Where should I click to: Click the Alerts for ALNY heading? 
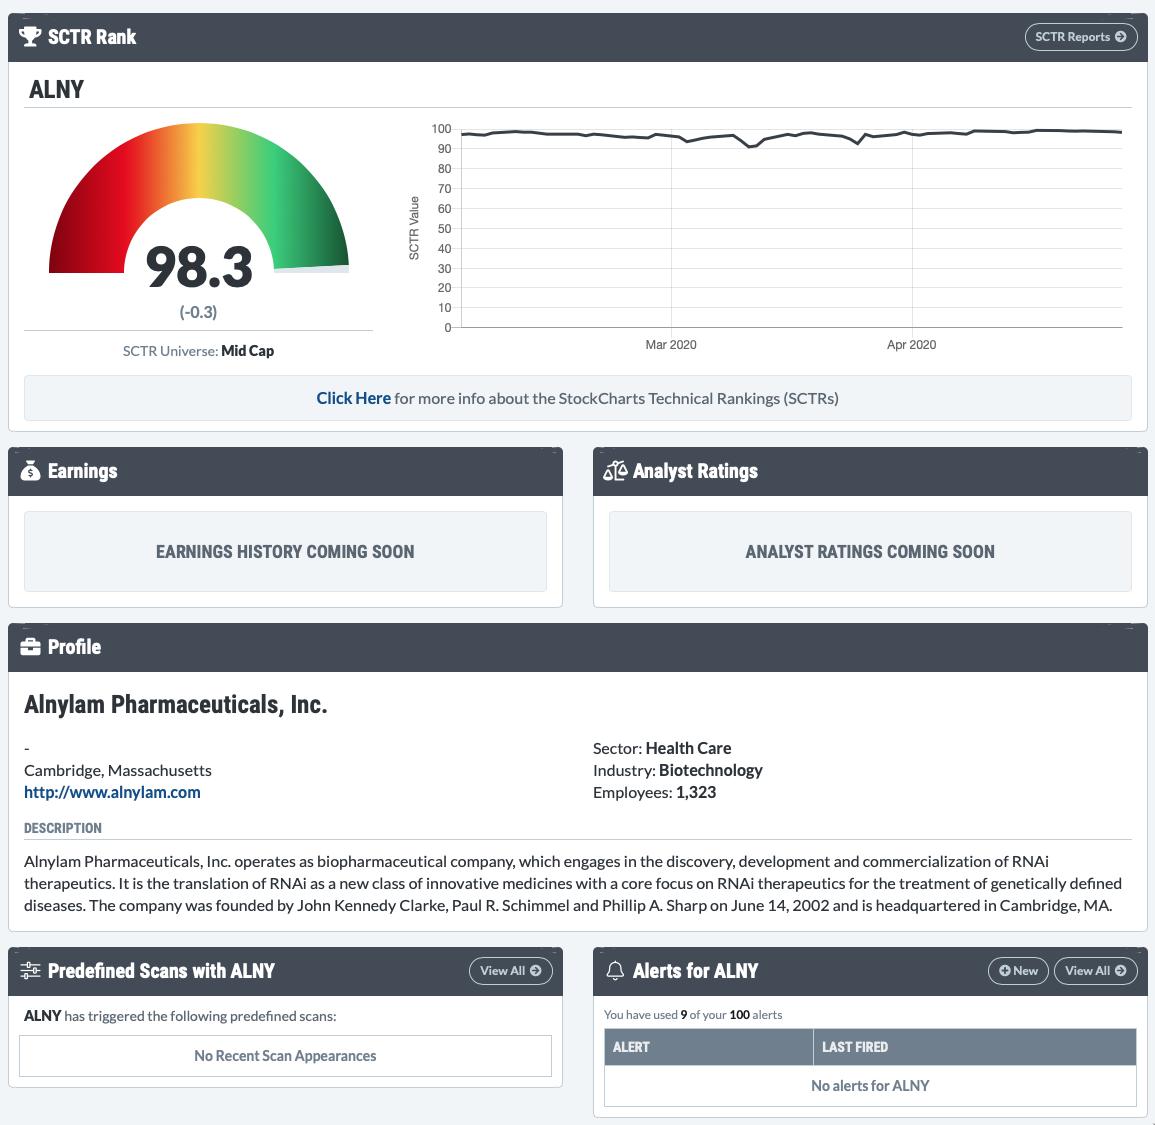pyautogui.click(x=695, y=970)
